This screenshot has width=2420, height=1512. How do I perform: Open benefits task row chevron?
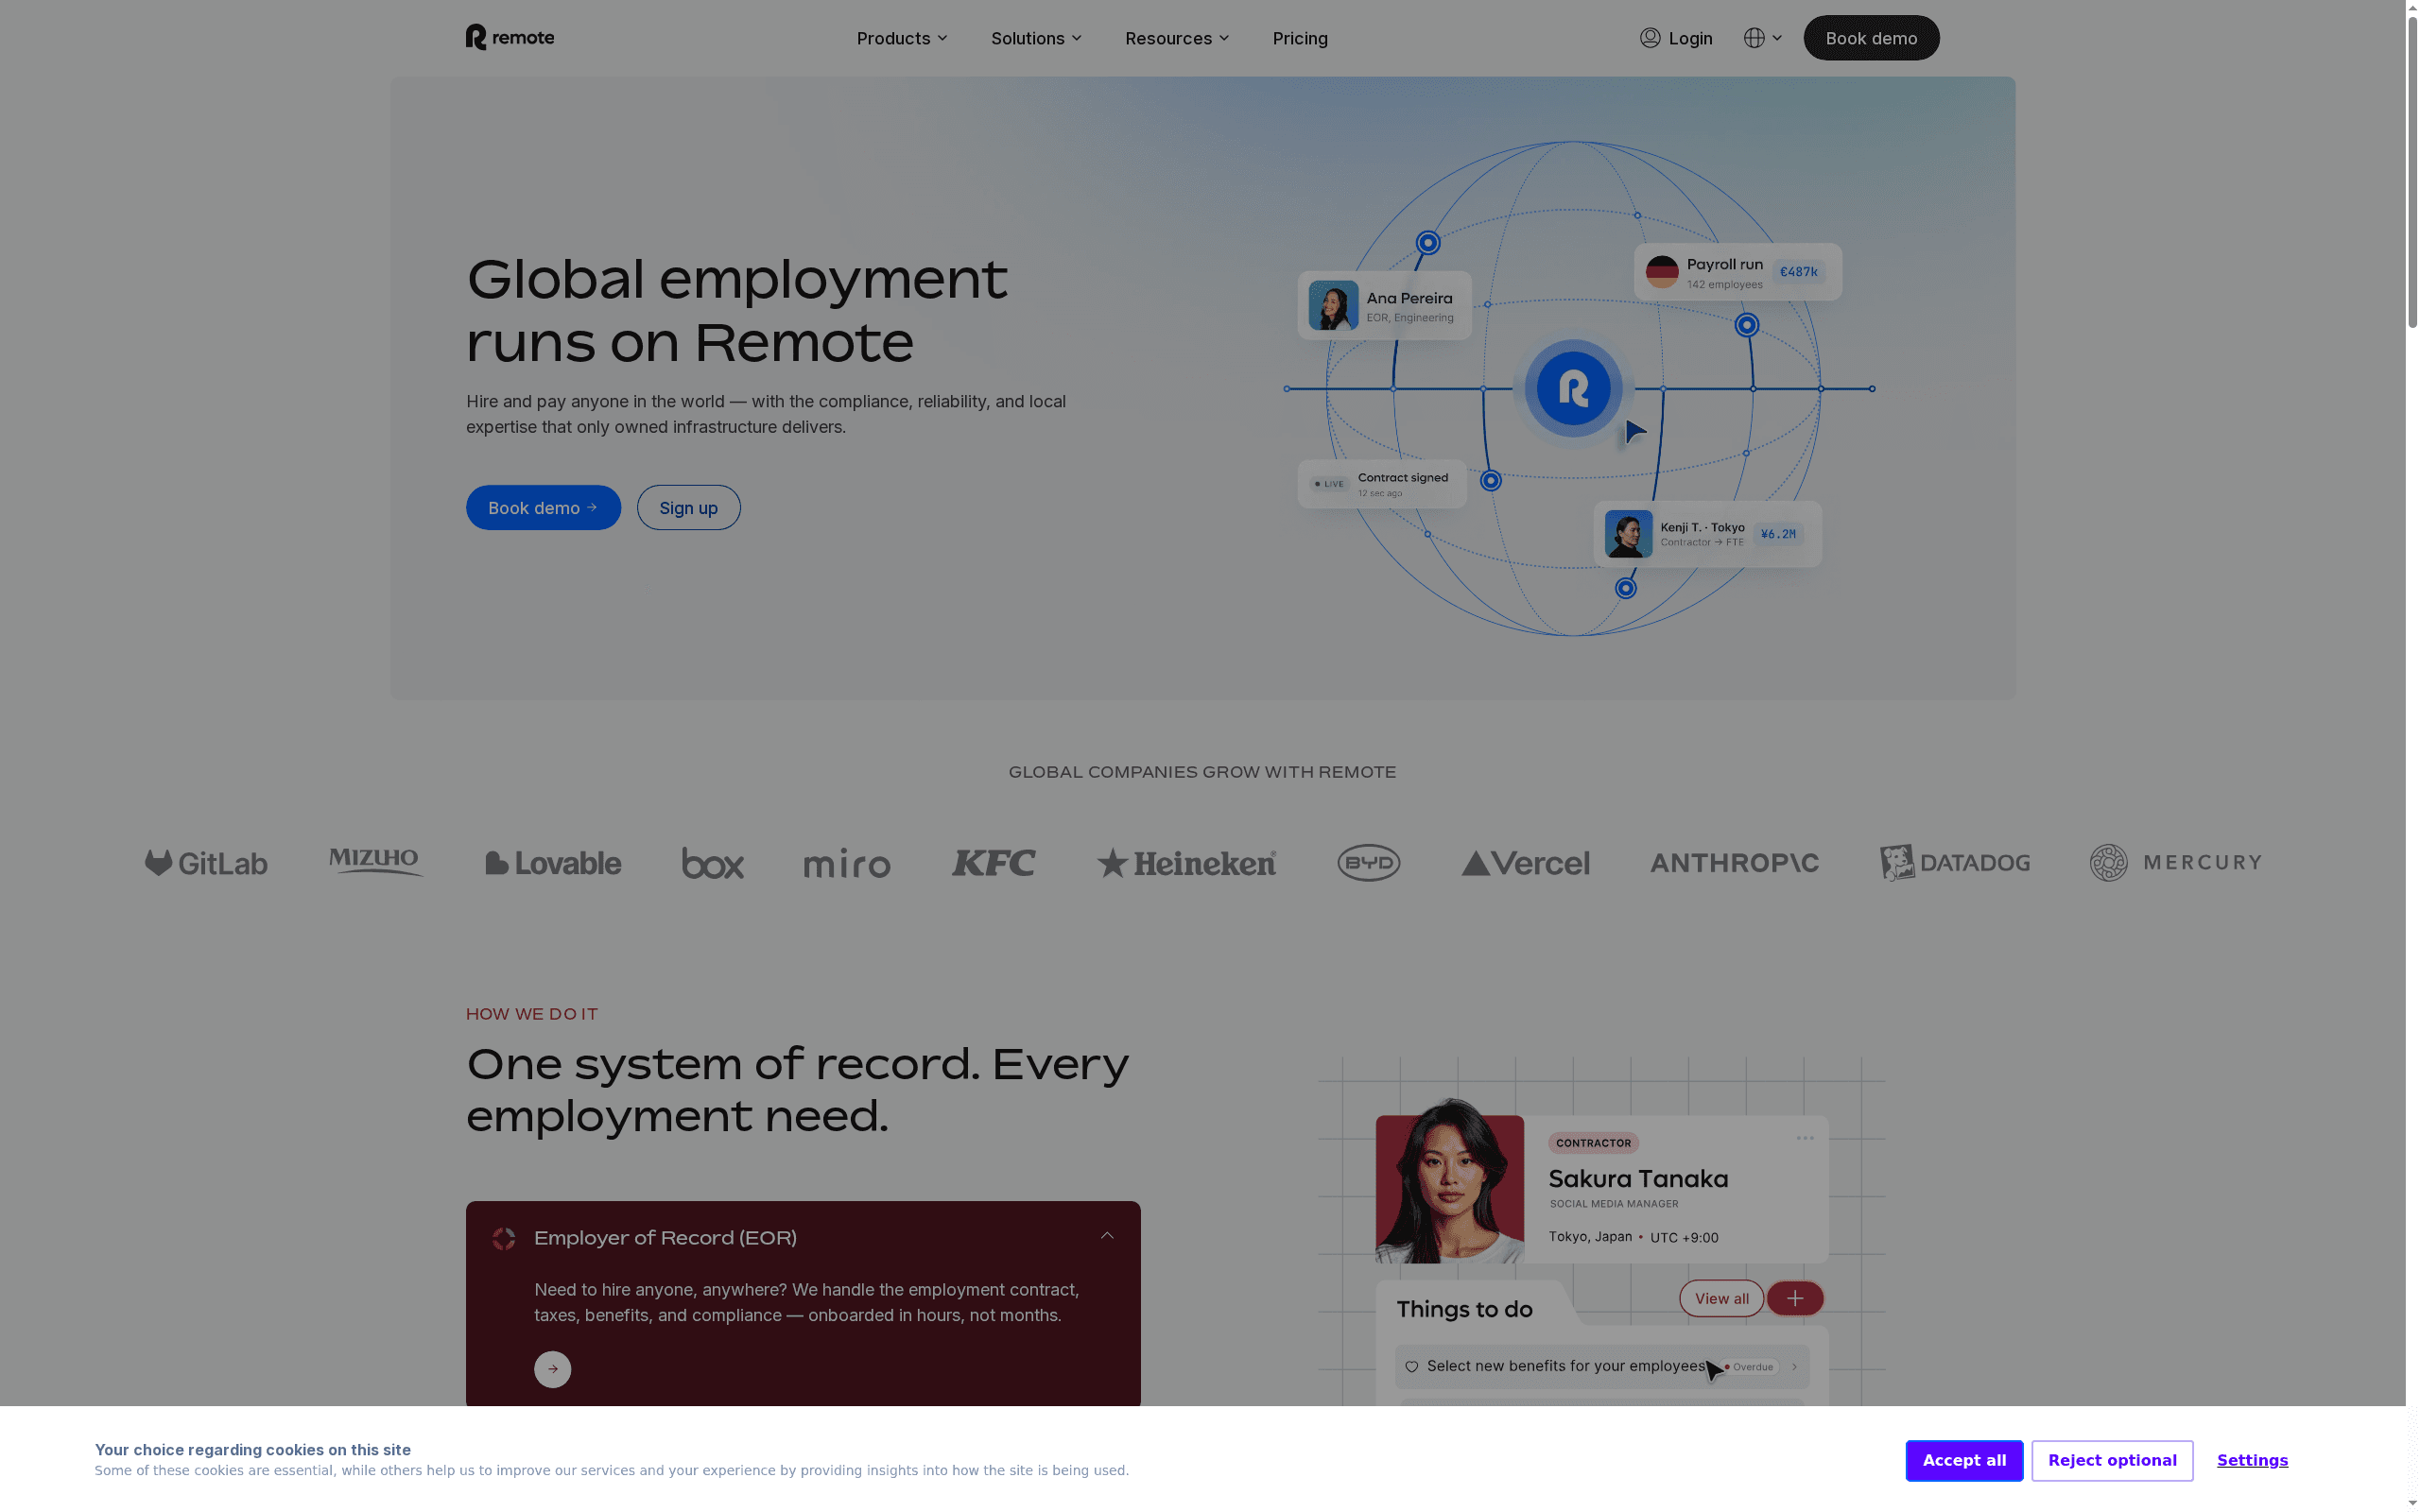(1794, 1367)
